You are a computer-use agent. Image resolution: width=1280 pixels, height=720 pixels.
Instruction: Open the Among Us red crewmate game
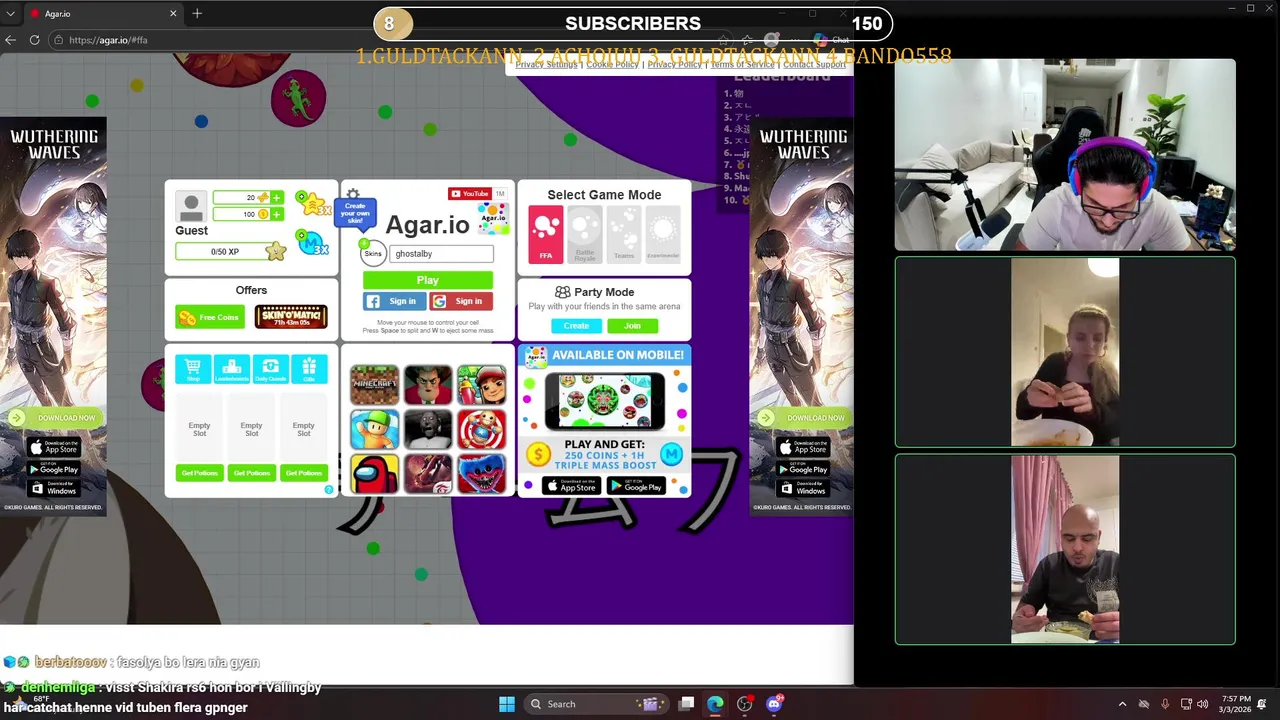(374, 474)
